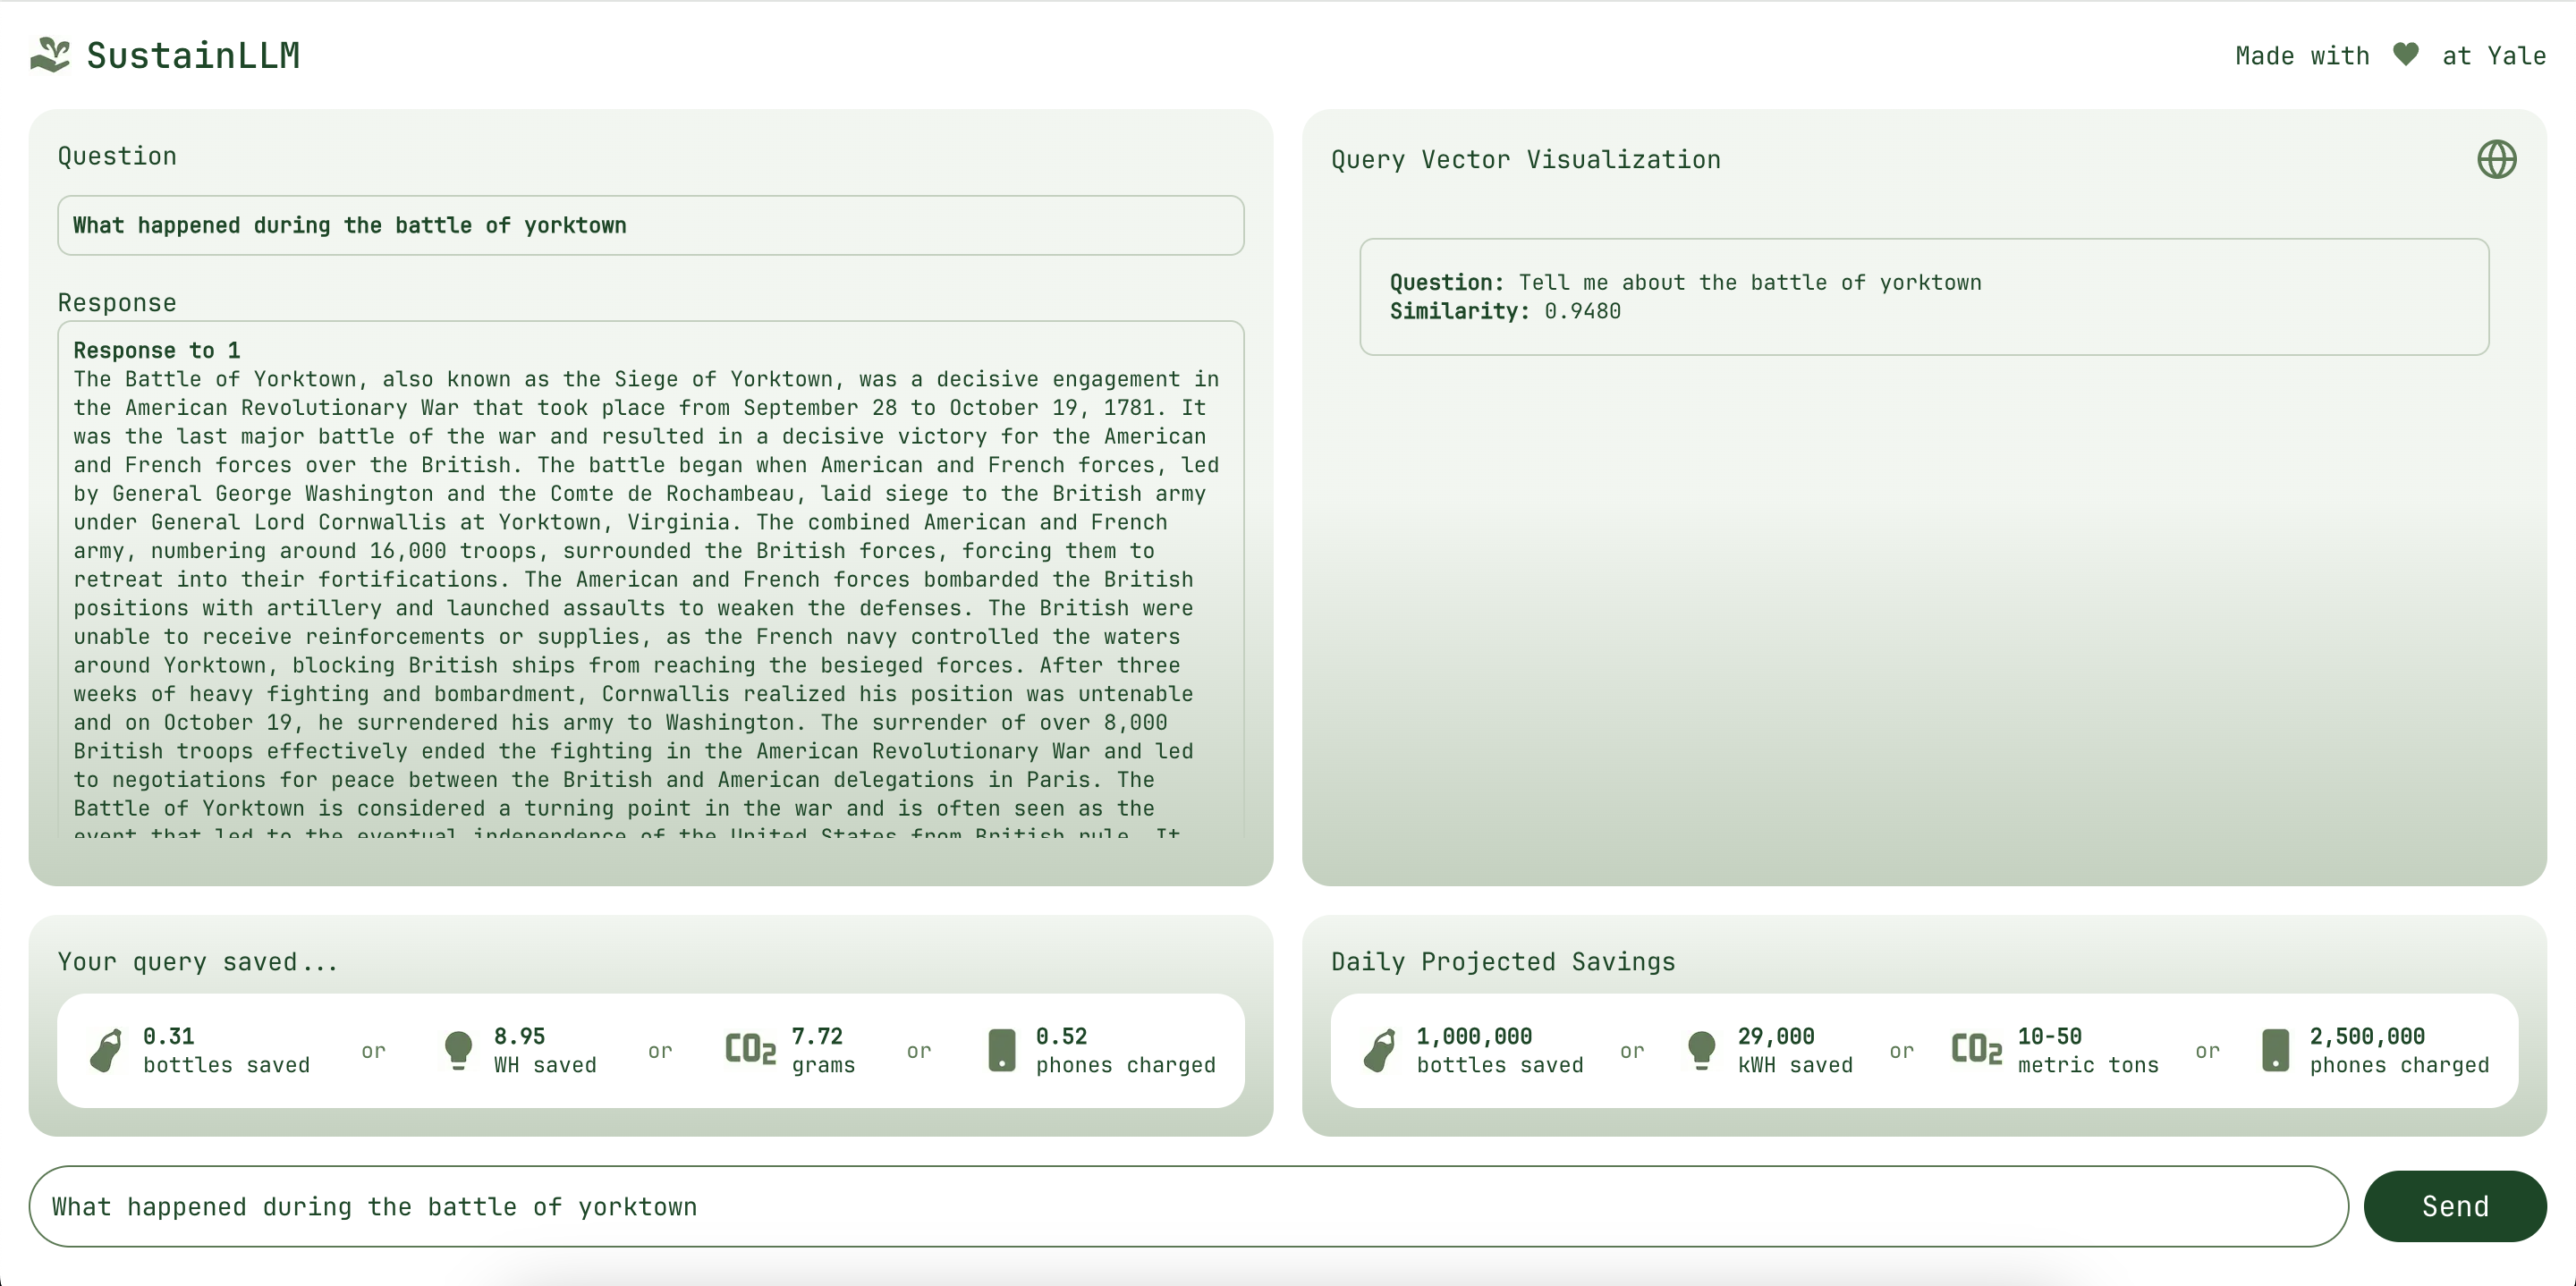2576x1286 pixels.
Task: Click the globe icon in visualization panel
Action: click(x=2496, y=159)
